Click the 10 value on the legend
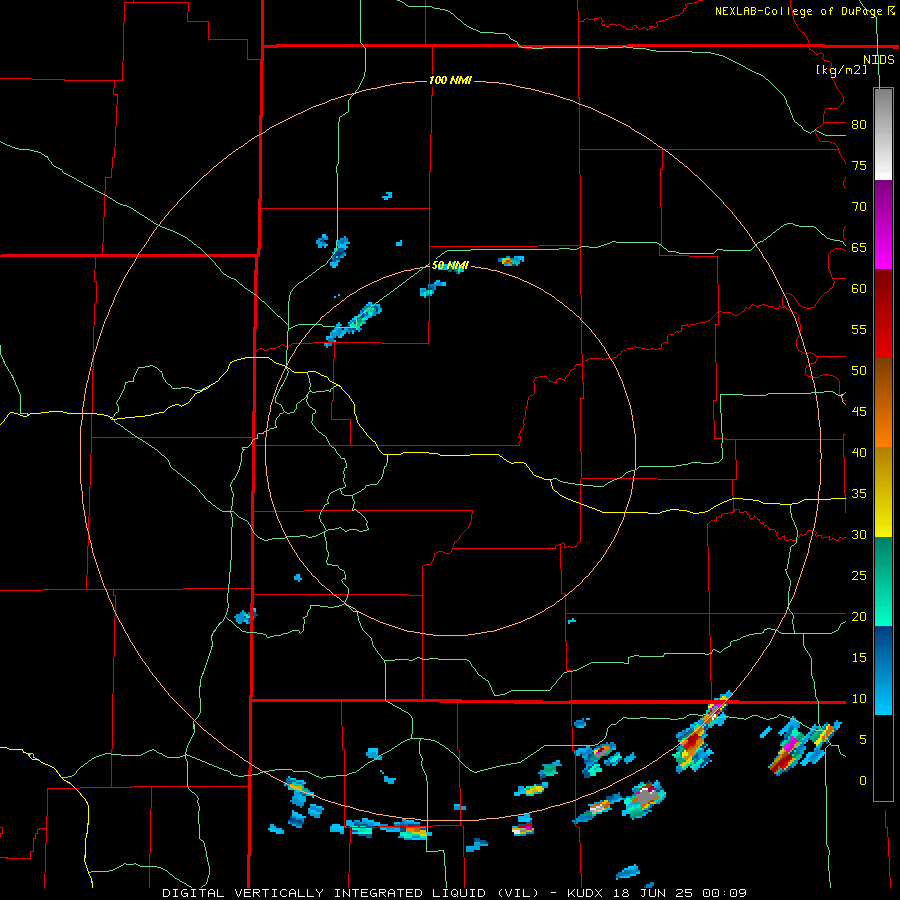 [859, 699]
